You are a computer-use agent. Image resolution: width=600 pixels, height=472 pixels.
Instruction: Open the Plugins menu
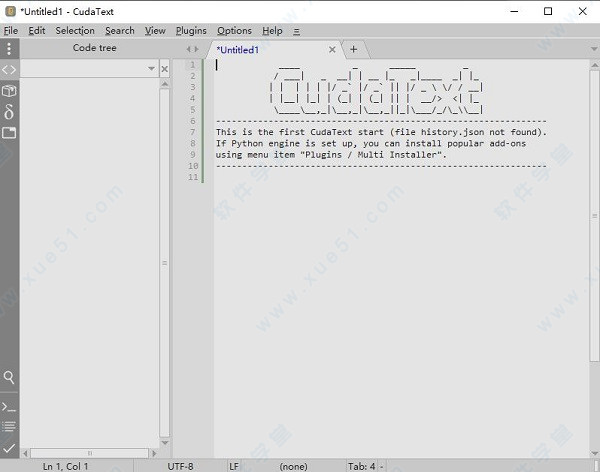[x=191, y=31]
